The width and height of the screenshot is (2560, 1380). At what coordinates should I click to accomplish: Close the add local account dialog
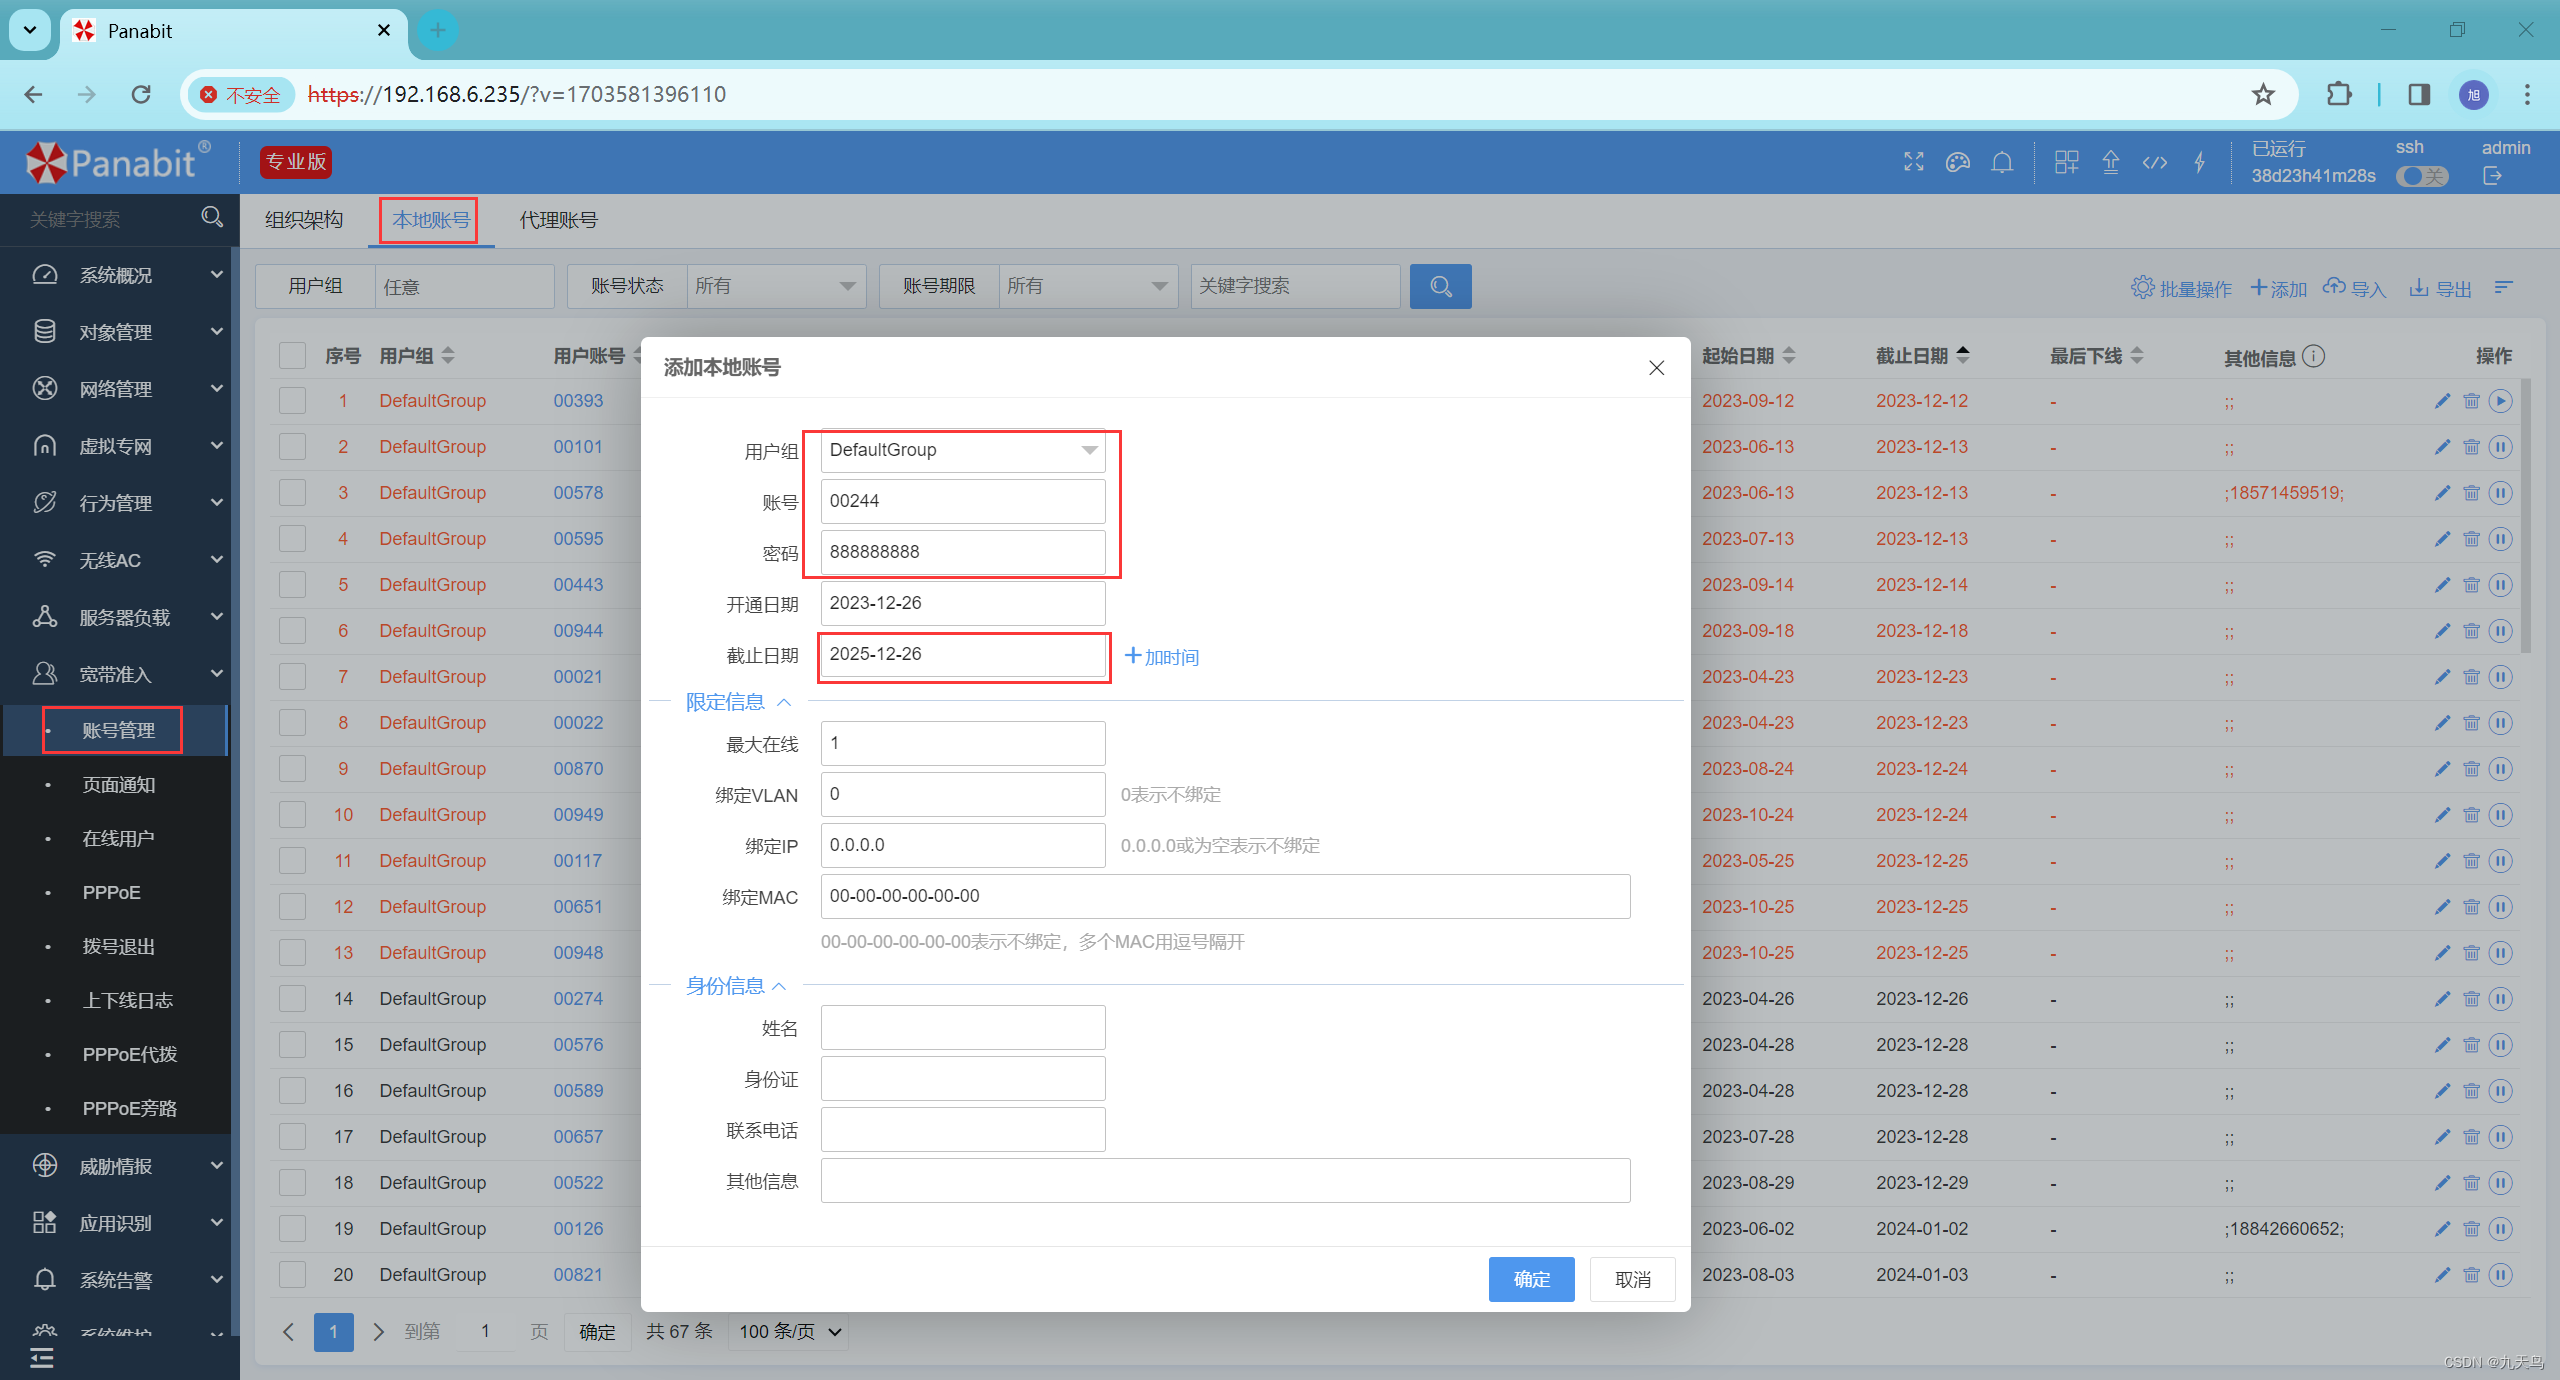pyautogui.click(x=1656, y=368)
